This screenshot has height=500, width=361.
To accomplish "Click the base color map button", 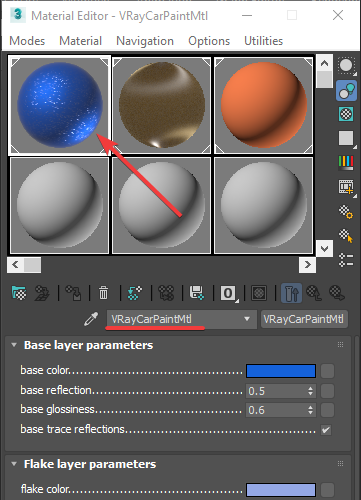I will [x=327, y=371].
